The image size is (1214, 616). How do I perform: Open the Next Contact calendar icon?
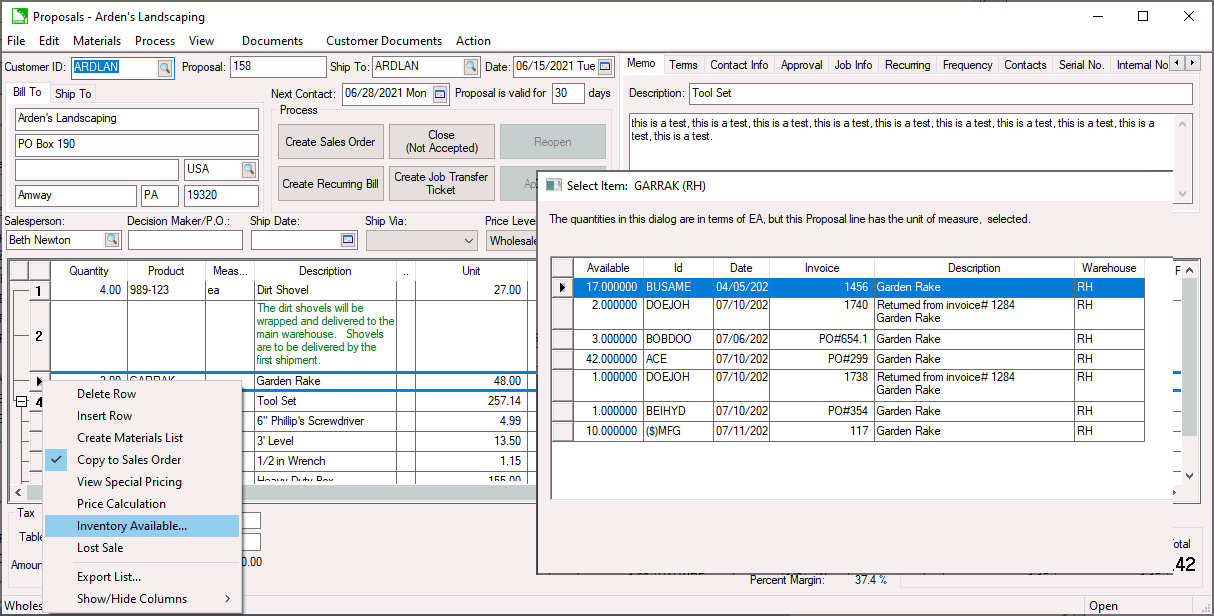click(x=440, y=94)
